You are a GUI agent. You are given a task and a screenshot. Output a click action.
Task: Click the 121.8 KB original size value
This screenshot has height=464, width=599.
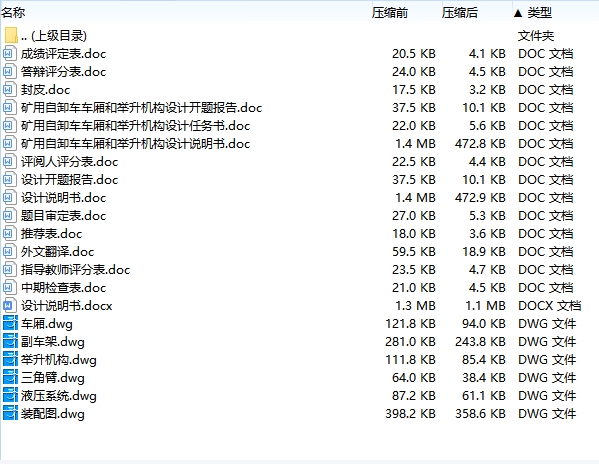click(x=410, y=323)
